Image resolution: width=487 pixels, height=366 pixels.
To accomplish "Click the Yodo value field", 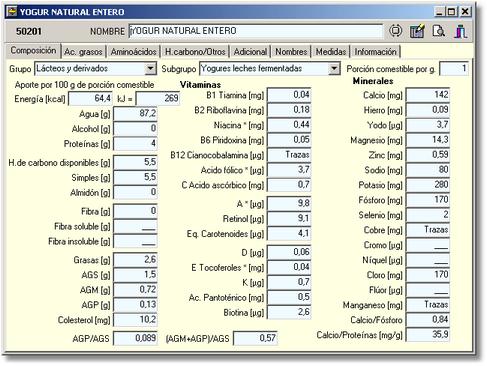I will pyautogui.click(x=428, y=125).
